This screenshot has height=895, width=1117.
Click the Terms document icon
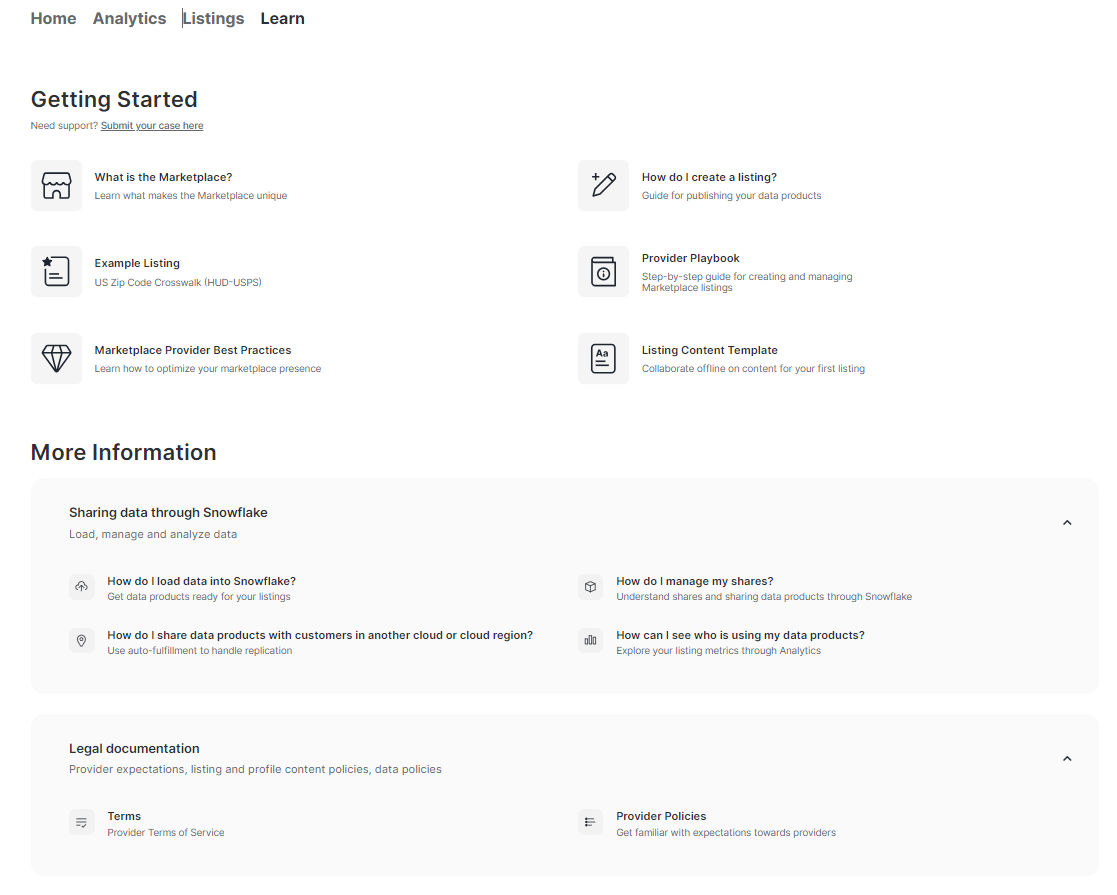tap(81, 822)
